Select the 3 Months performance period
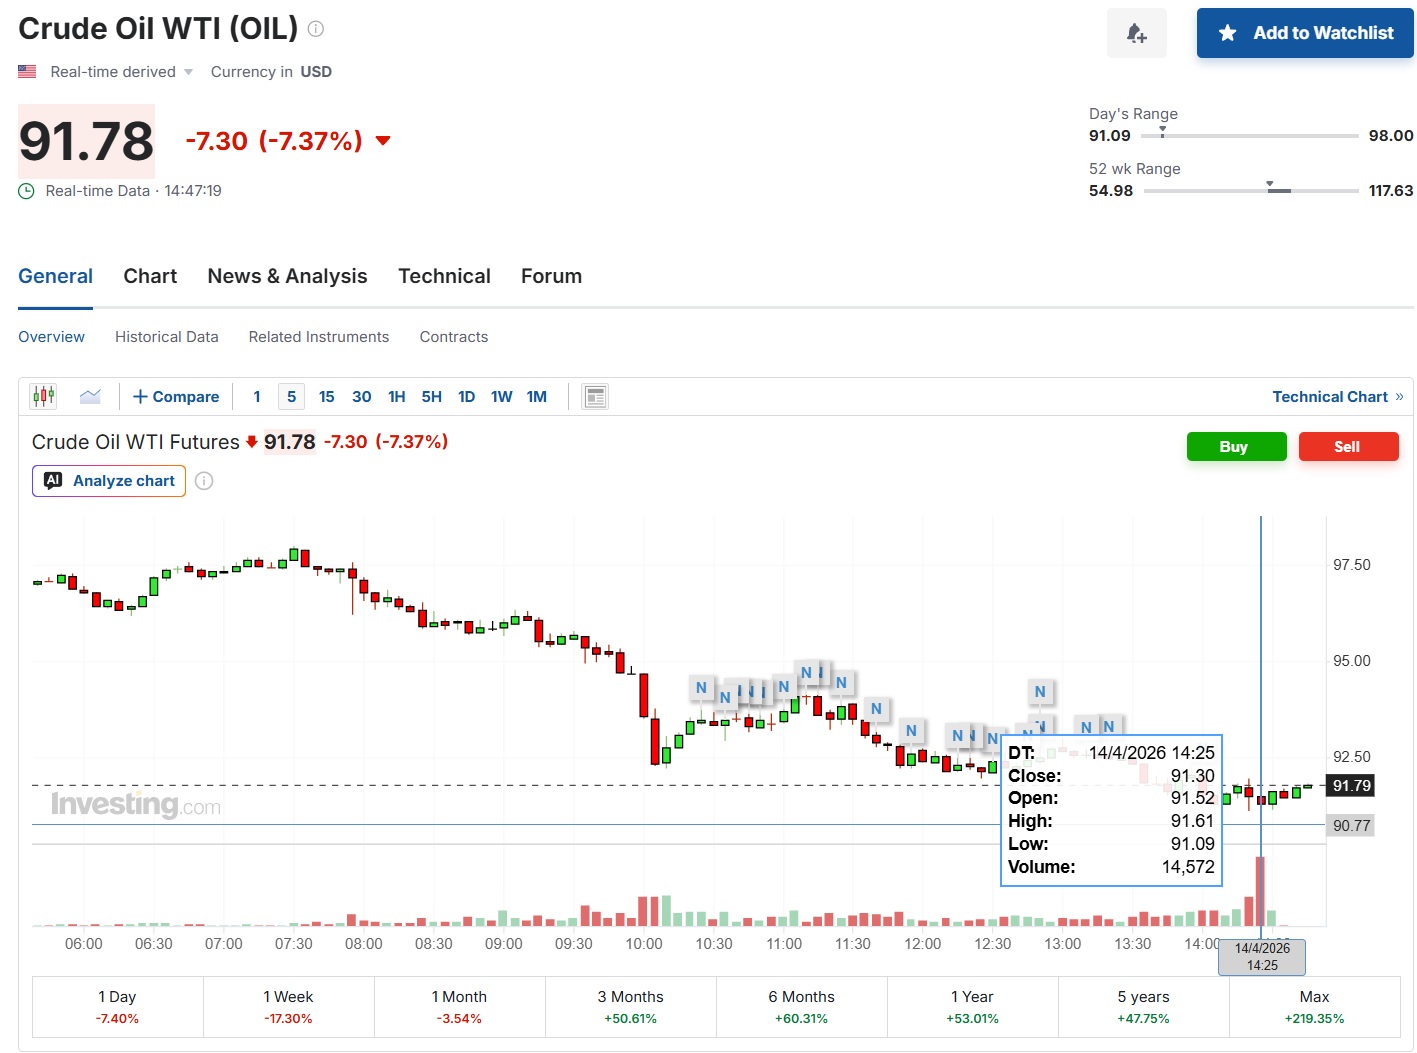Viewport: 1417px width, 1053px height. pyautogui.click(x=631, y=1007)
